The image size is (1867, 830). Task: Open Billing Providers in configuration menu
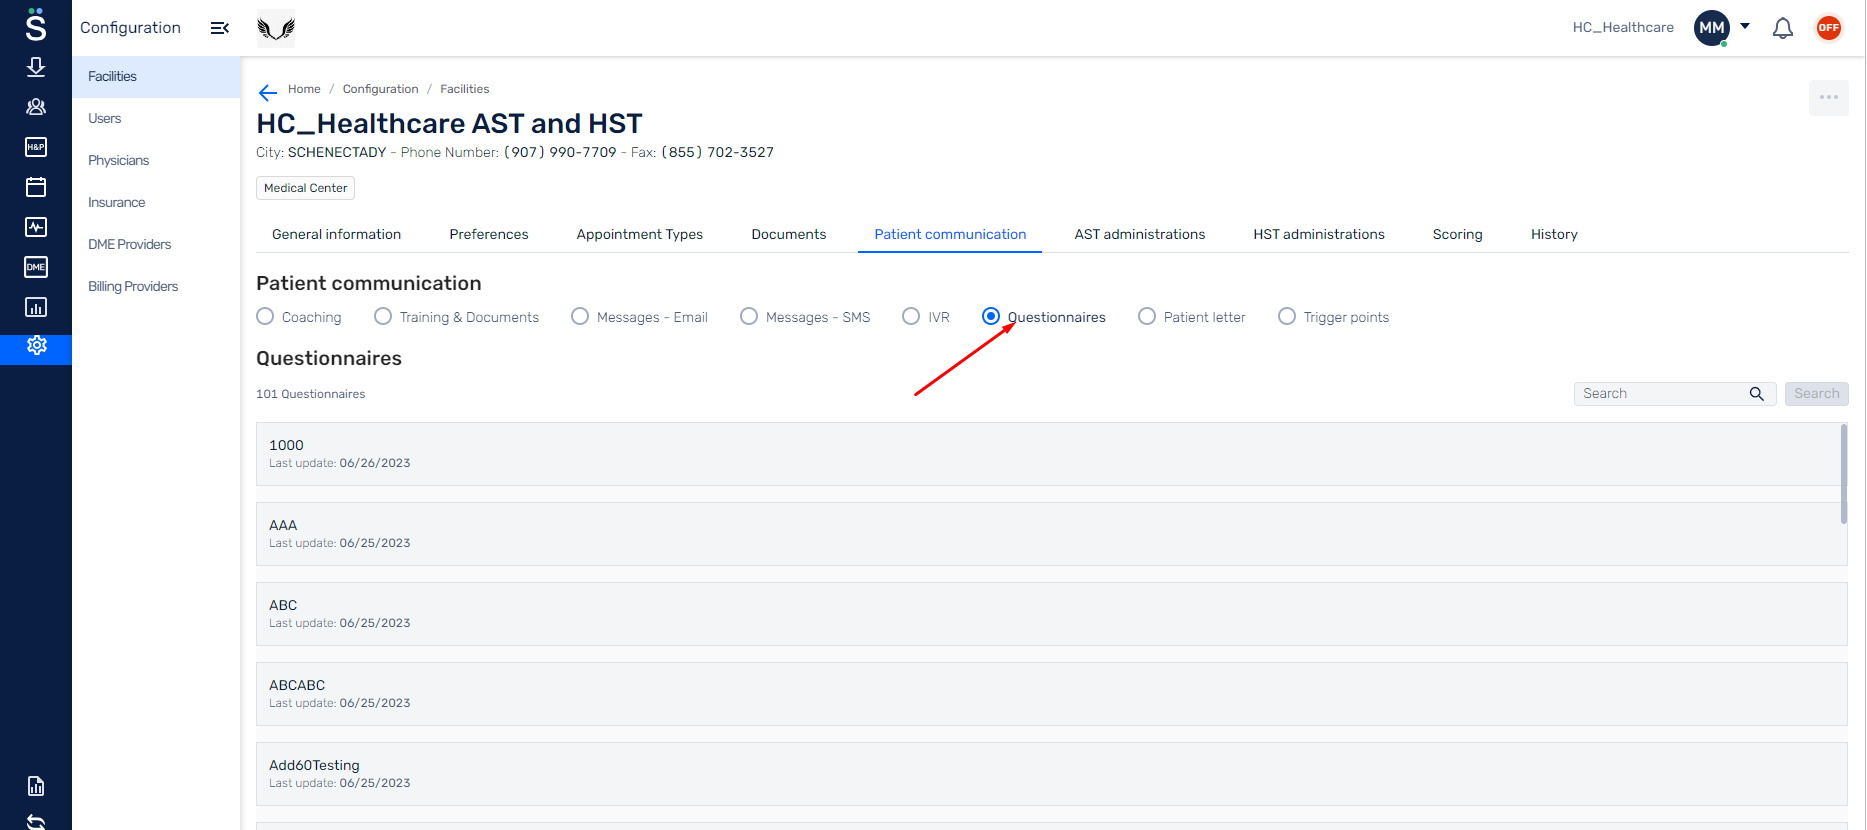(x=156, y=287)
